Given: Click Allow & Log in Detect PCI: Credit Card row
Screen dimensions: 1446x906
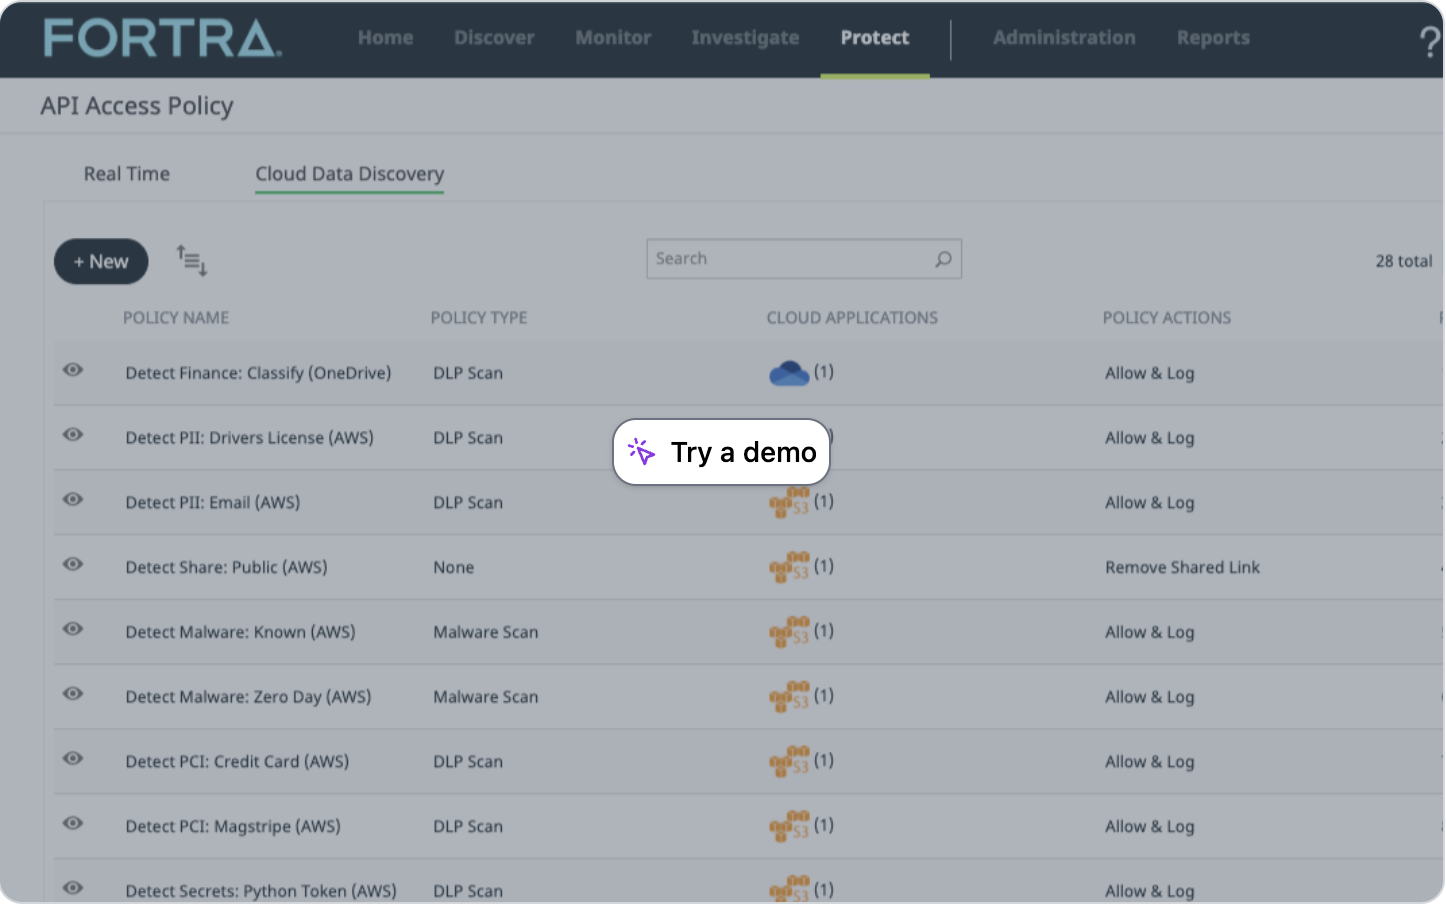Looking at the screenshot, I should [x=1150, y=761].
